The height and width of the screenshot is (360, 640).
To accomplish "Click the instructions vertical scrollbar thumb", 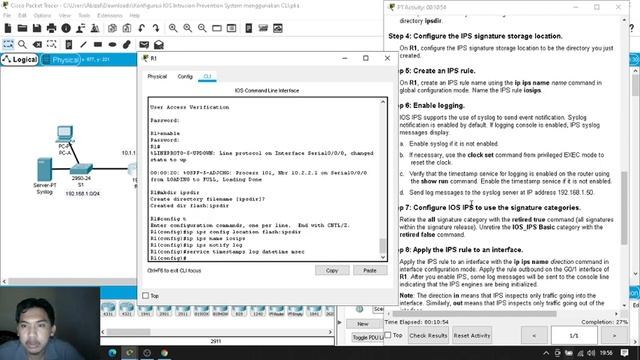I will click(x=624, y=208).
